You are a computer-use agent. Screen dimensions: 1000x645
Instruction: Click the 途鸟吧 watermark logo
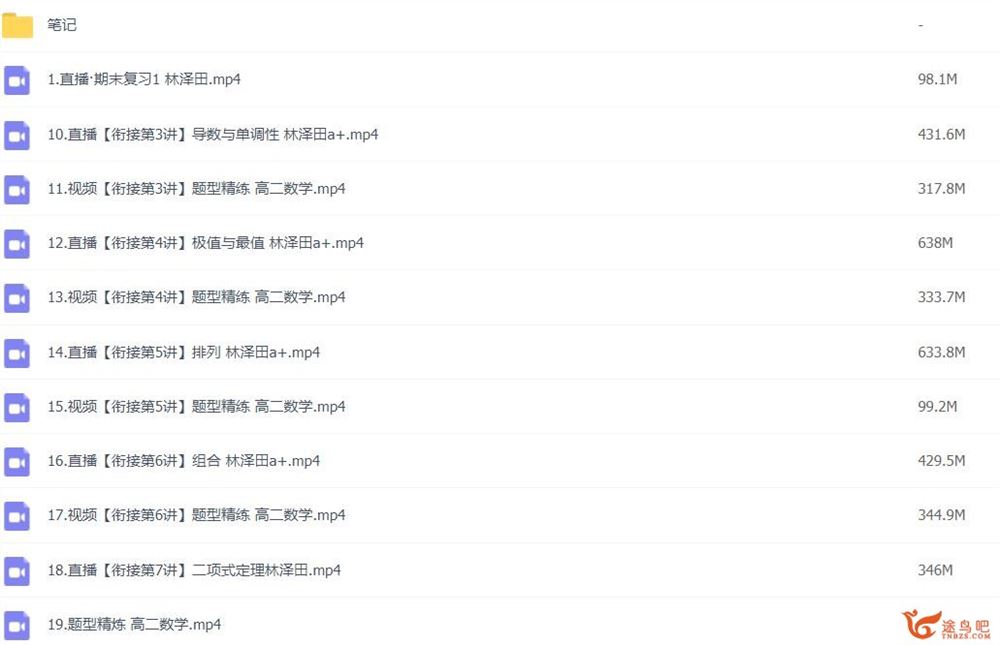(946, 624)
